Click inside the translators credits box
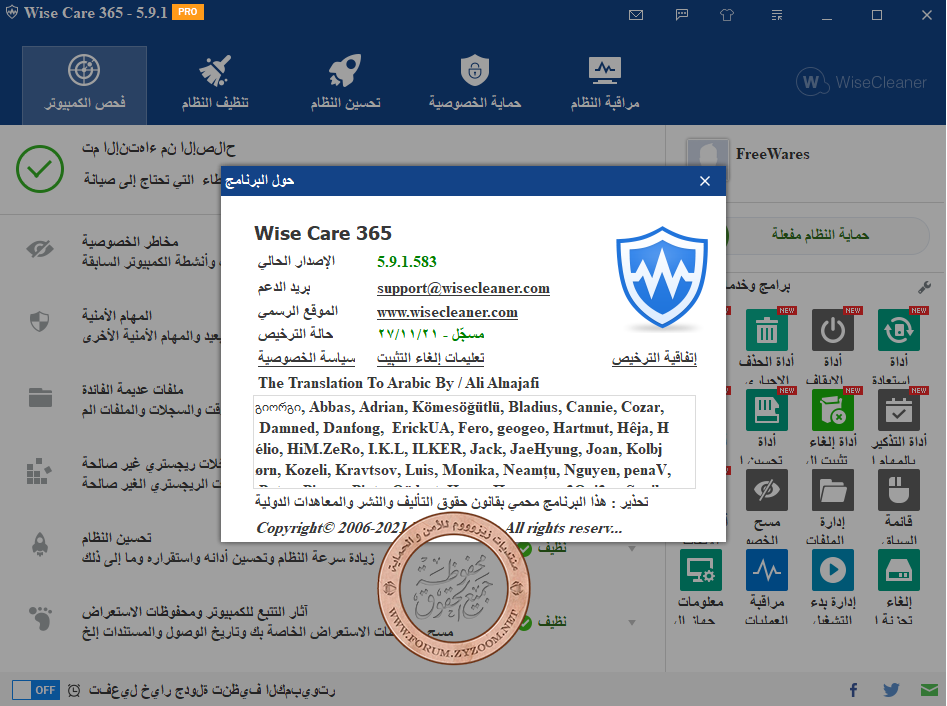The image size is (947, 706). tap(474, 441)
